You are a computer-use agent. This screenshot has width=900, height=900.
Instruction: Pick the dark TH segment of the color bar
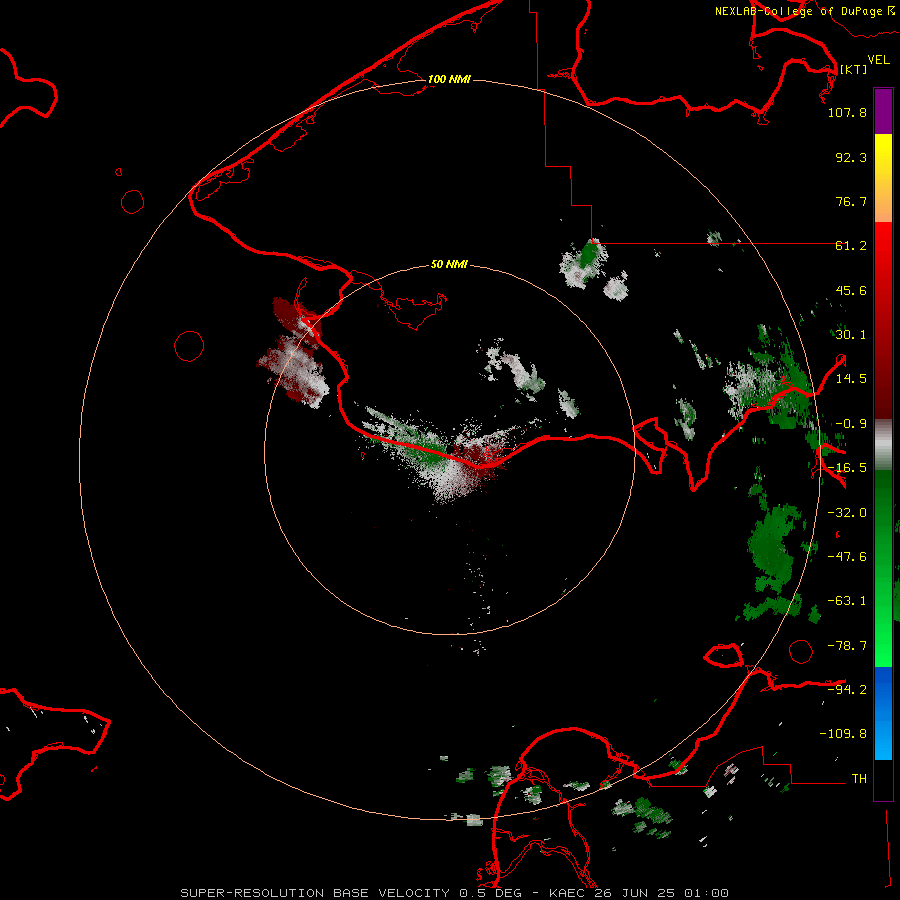[x=883, y=779]
